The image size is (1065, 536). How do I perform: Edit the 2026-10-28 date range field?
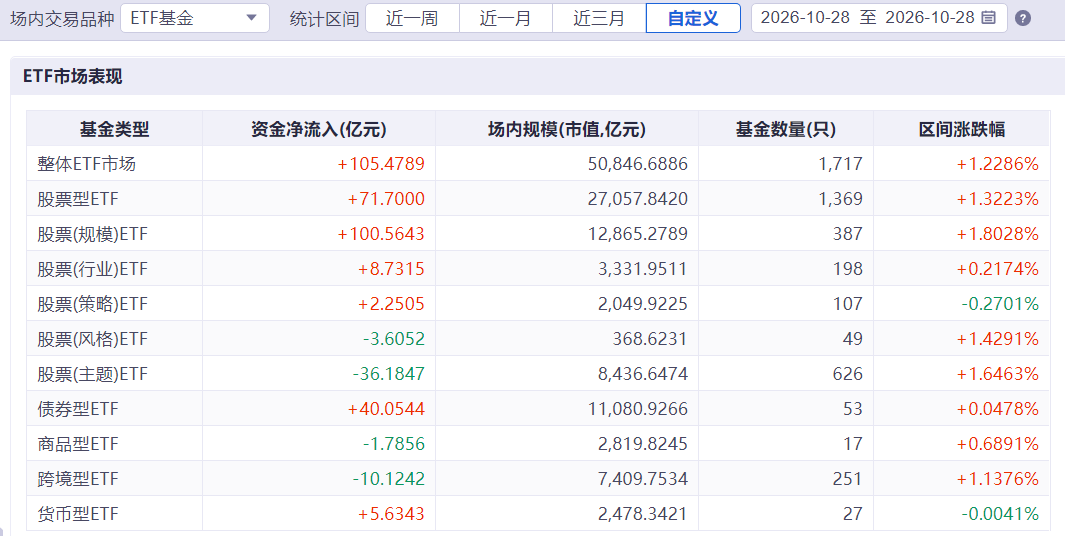(879, 18)
